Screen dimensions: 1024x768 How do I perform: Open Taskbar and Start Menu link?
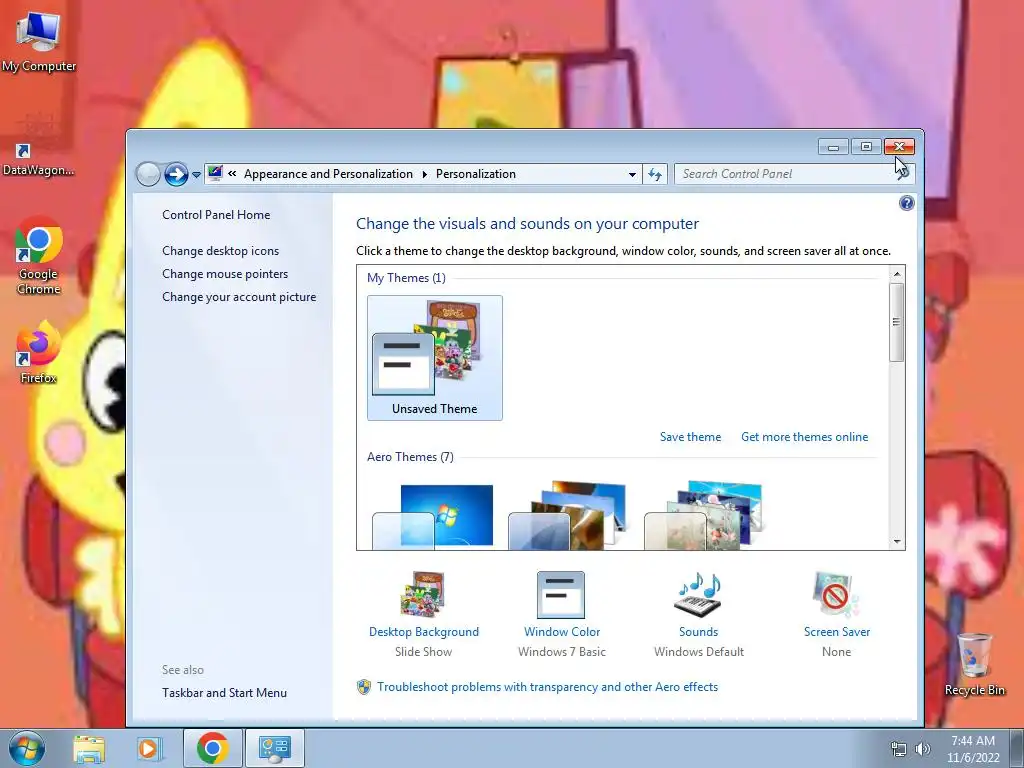224,693
